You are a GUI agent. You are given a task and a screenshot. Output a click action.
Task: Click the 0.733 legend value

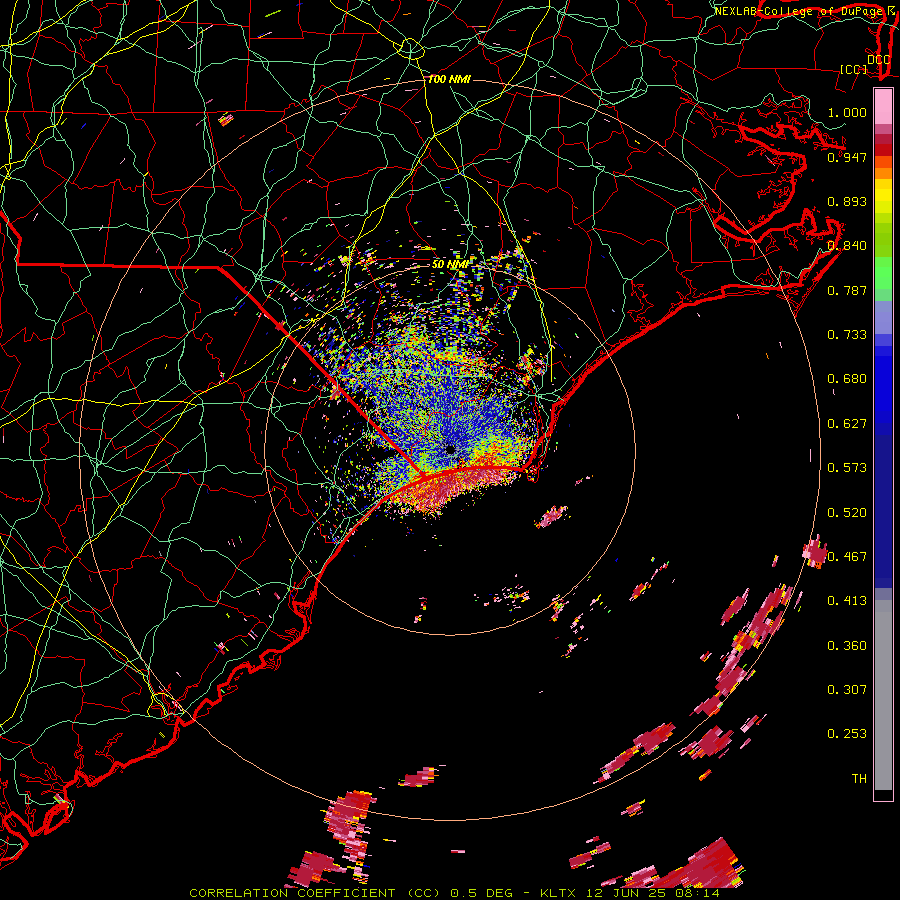coord(847,335)
